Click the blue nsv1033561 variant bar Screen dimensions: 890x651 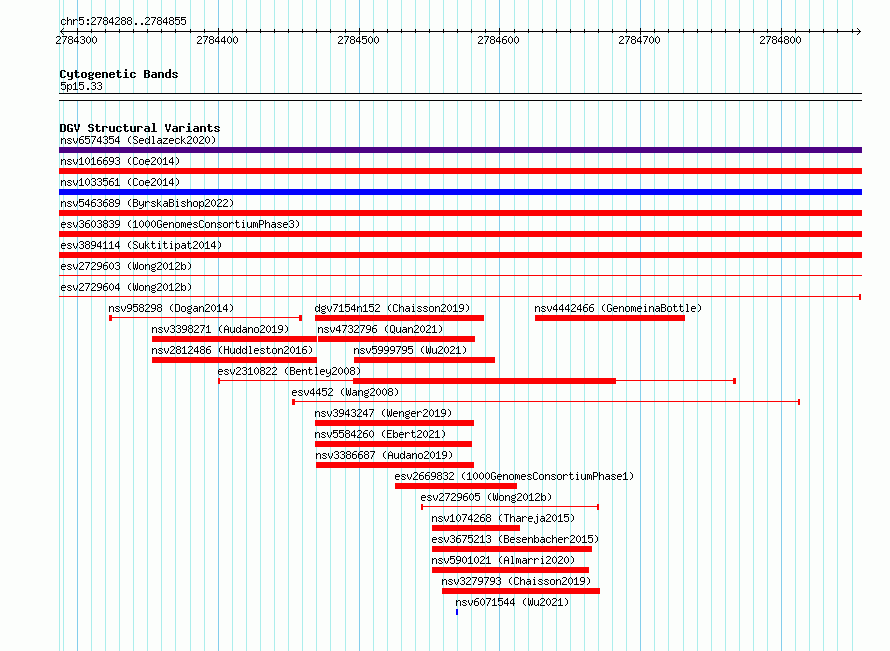[x=460, y=192]
